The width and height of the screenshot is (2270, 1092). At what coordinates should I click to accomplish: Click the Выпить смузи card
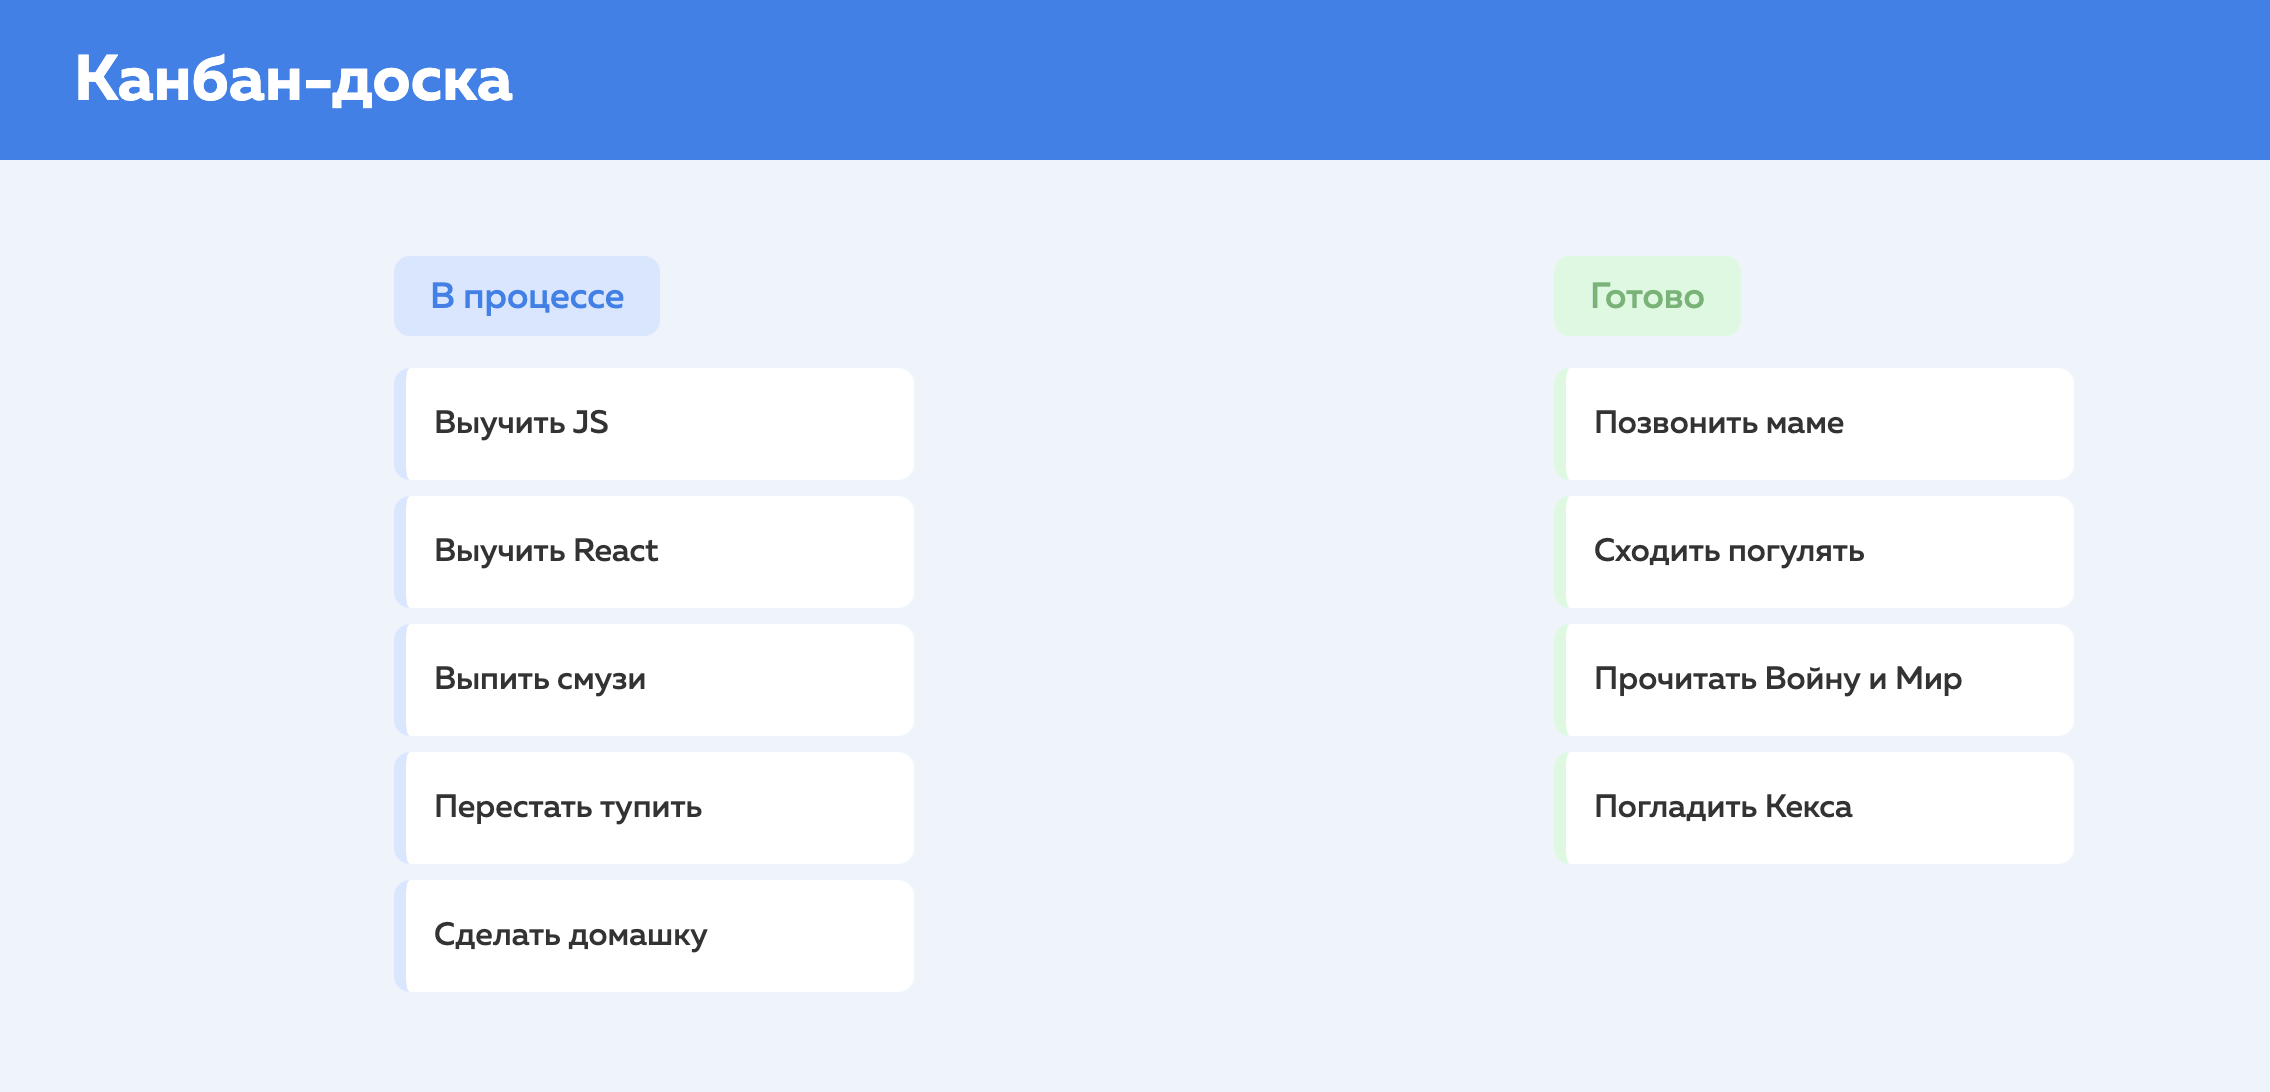(x=654, y=680)
